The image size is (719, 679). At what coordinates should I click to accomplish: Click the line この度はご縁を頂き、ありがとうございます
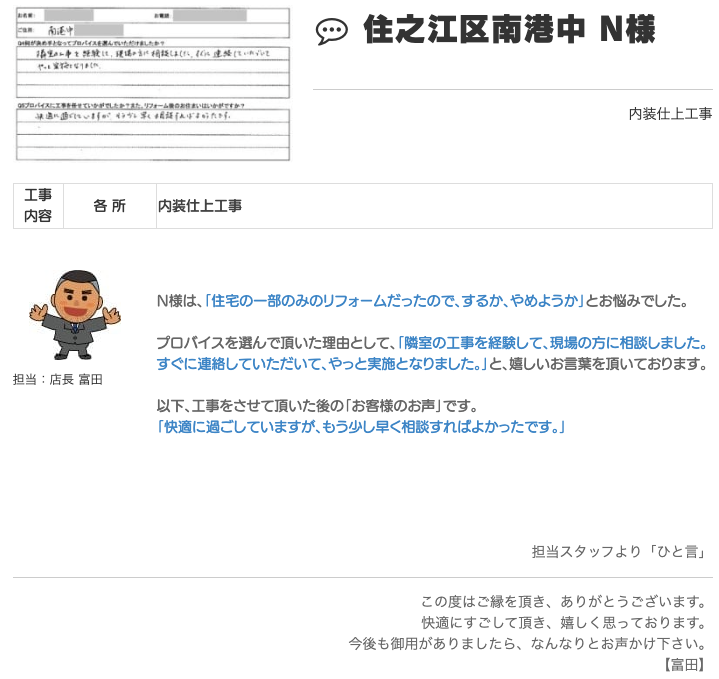(x=563, y=602)
